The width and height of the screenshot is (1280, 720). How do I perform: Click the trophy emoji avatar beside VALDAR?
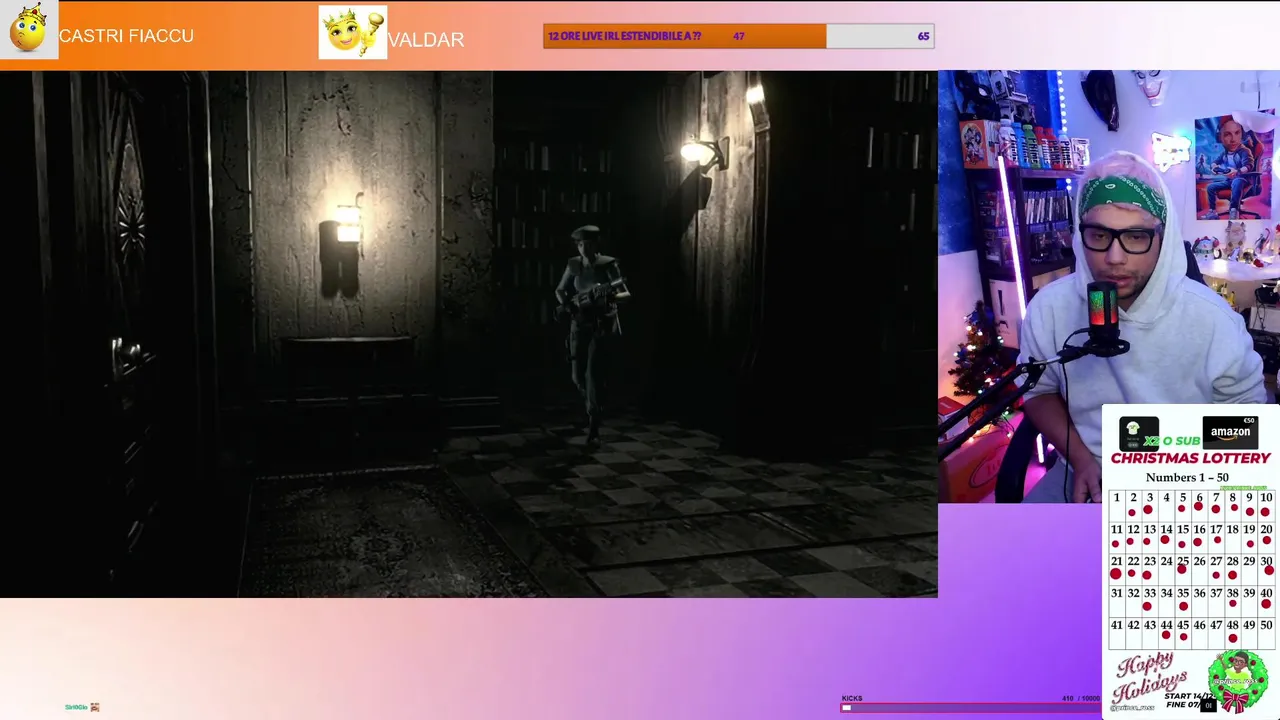coord(353,32)
